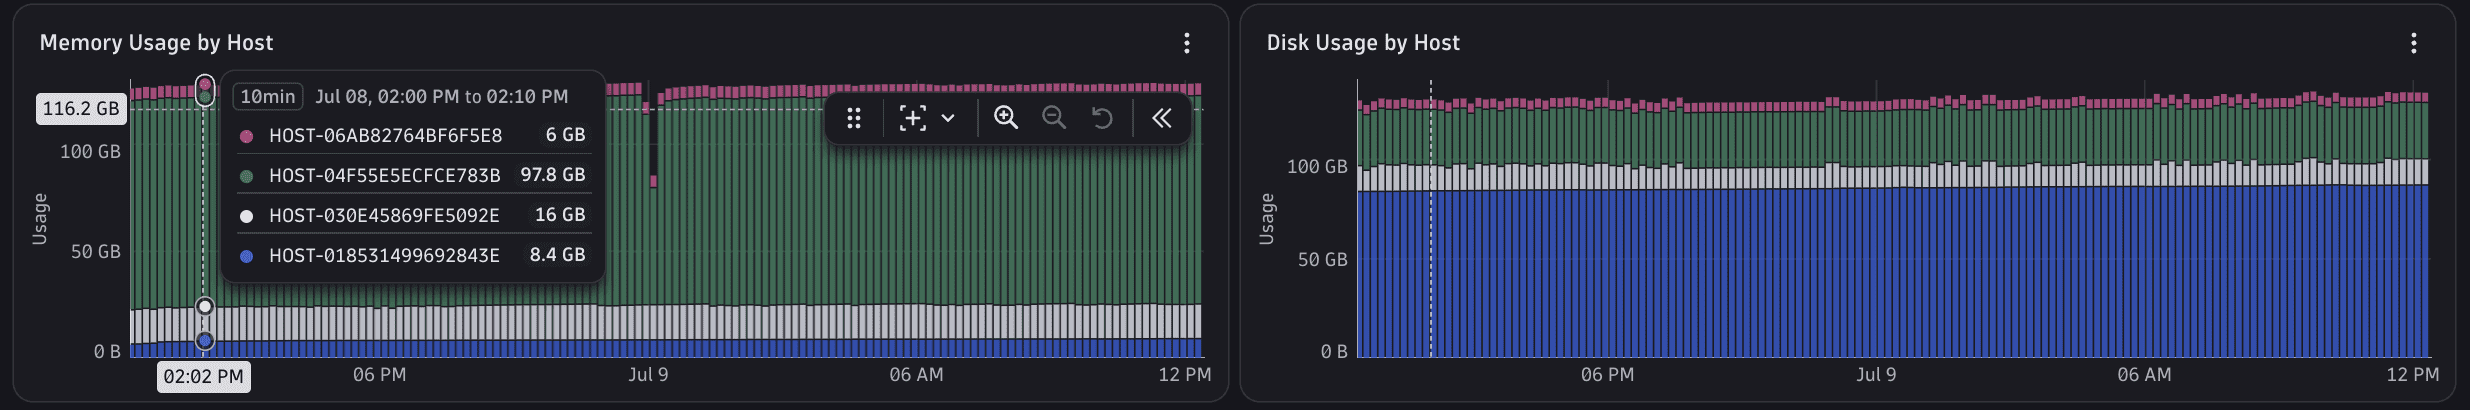Click the Memory Usage by Host title

point(156,43)
